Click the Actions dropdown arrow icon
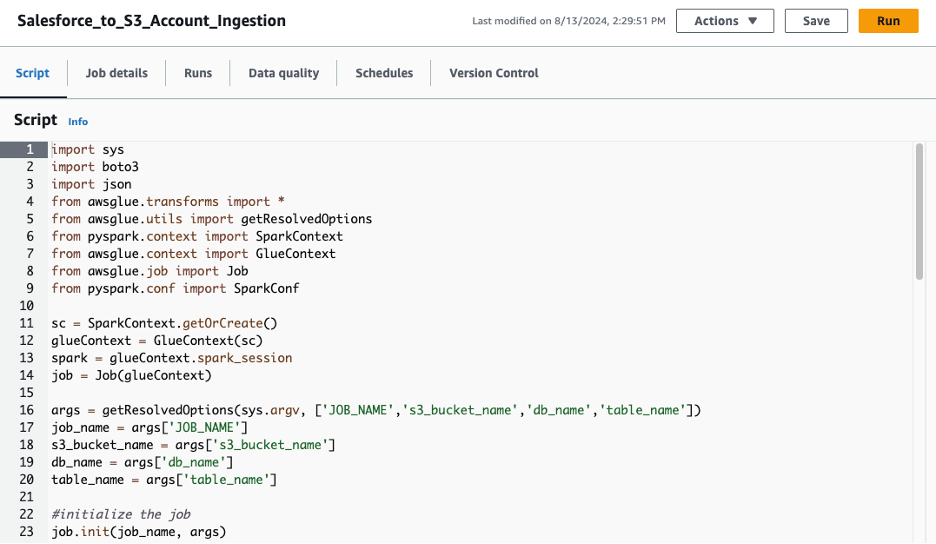The image size is (936, 544). pos(753,21)
